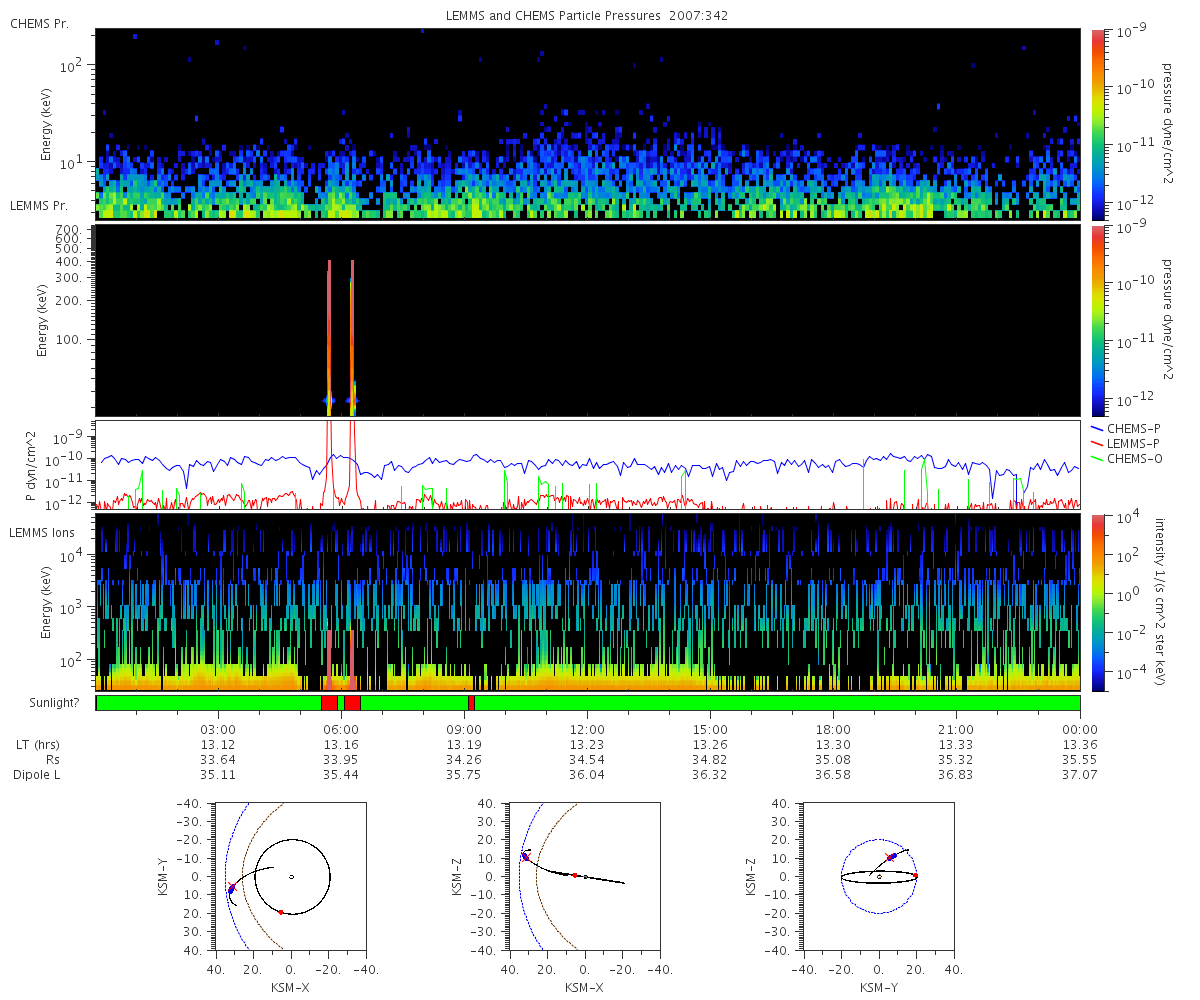Click the 21:00 time tick label
1200x1000 pixels.
click(x=957, y=729)
